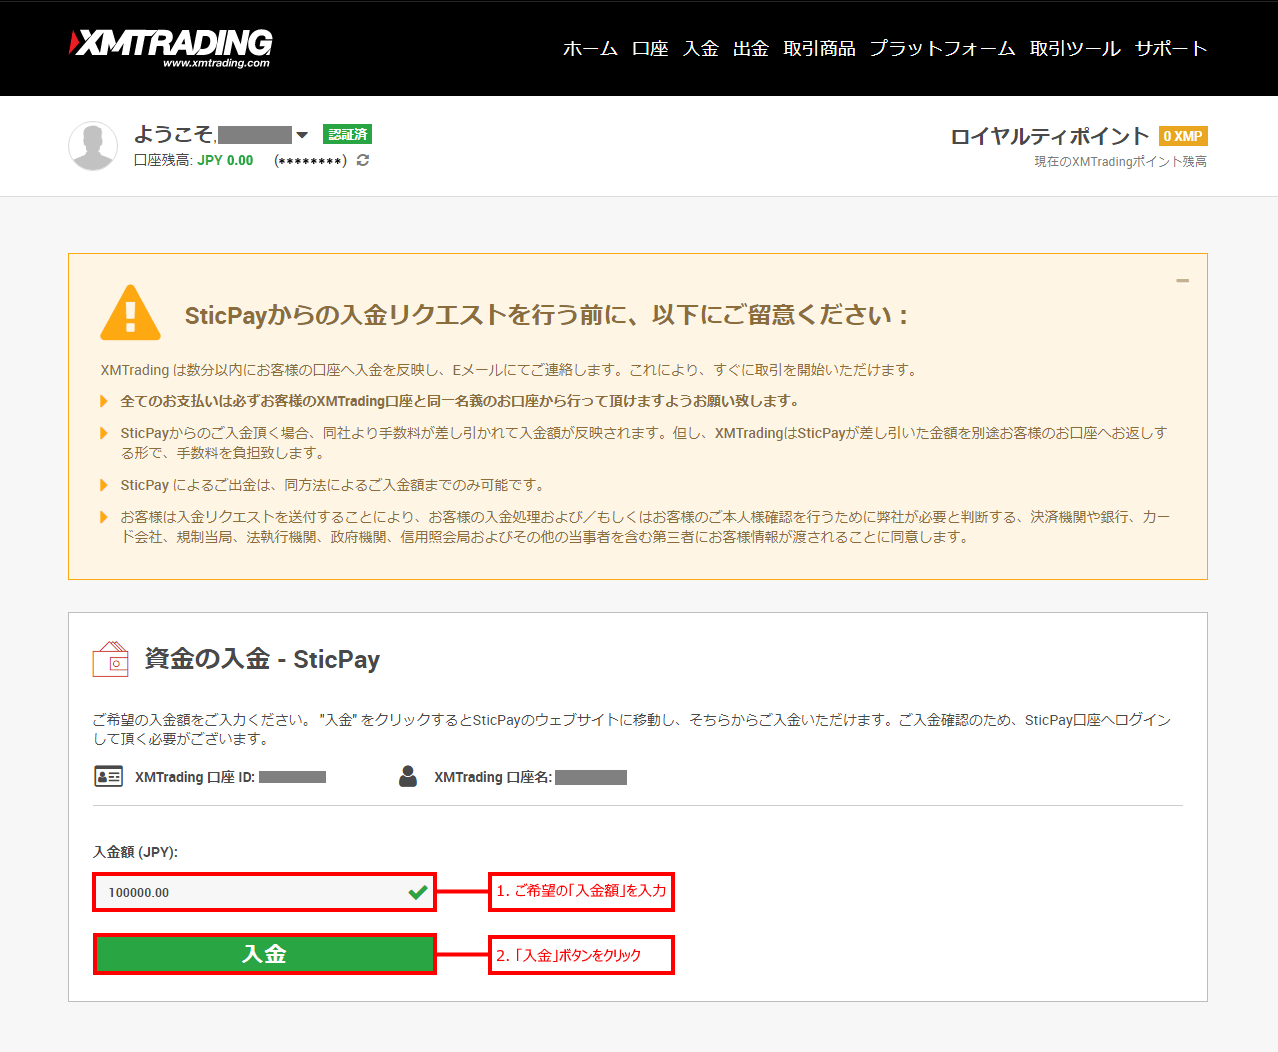This screenshot has height=1052, width=1278.
Task: Click the 入金額 (JPY) amount field
Action: (250, 892)
